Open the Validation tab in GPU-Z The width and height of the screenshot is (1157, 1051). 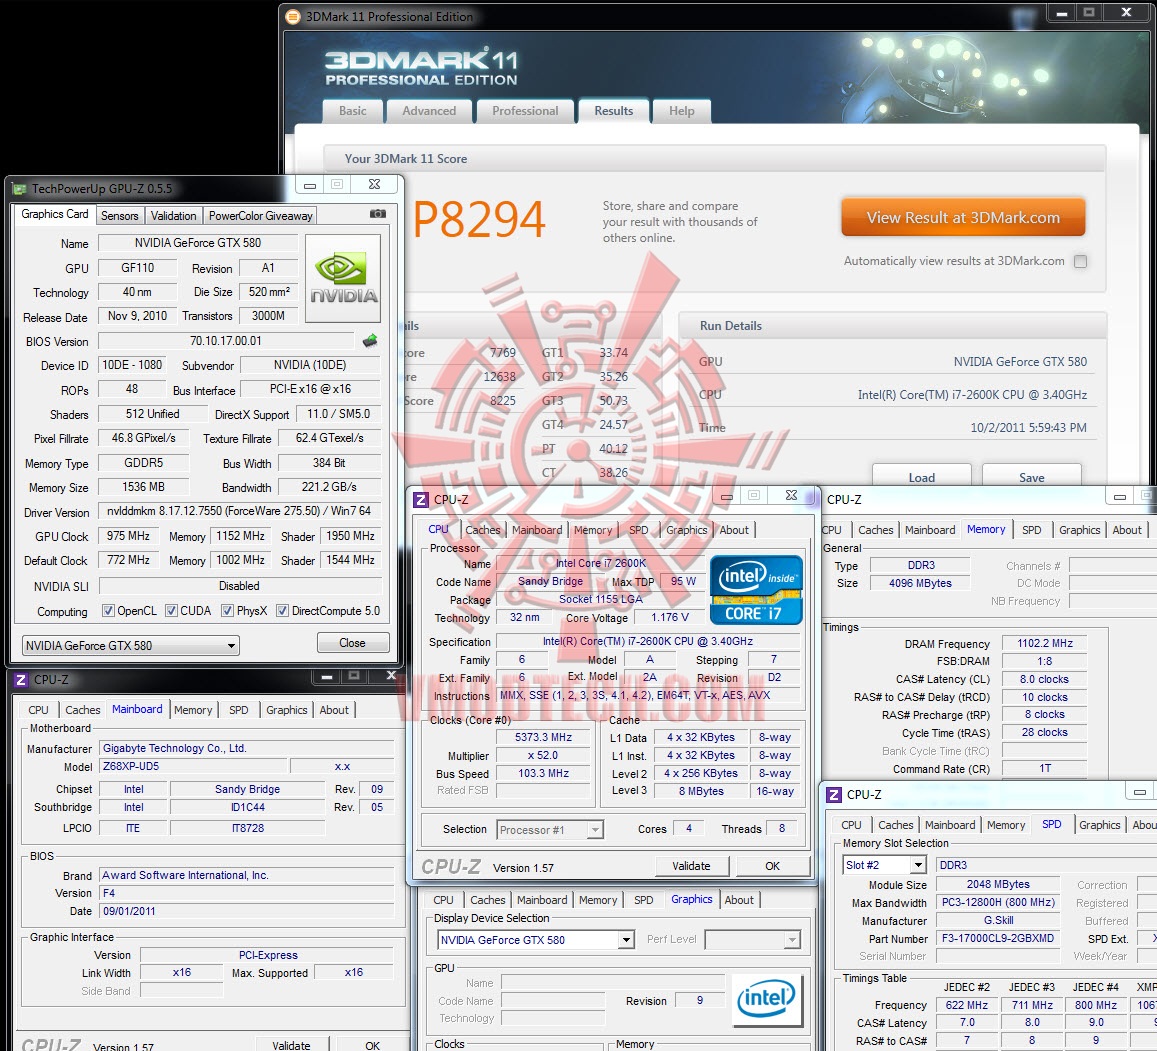pos(173,216)
